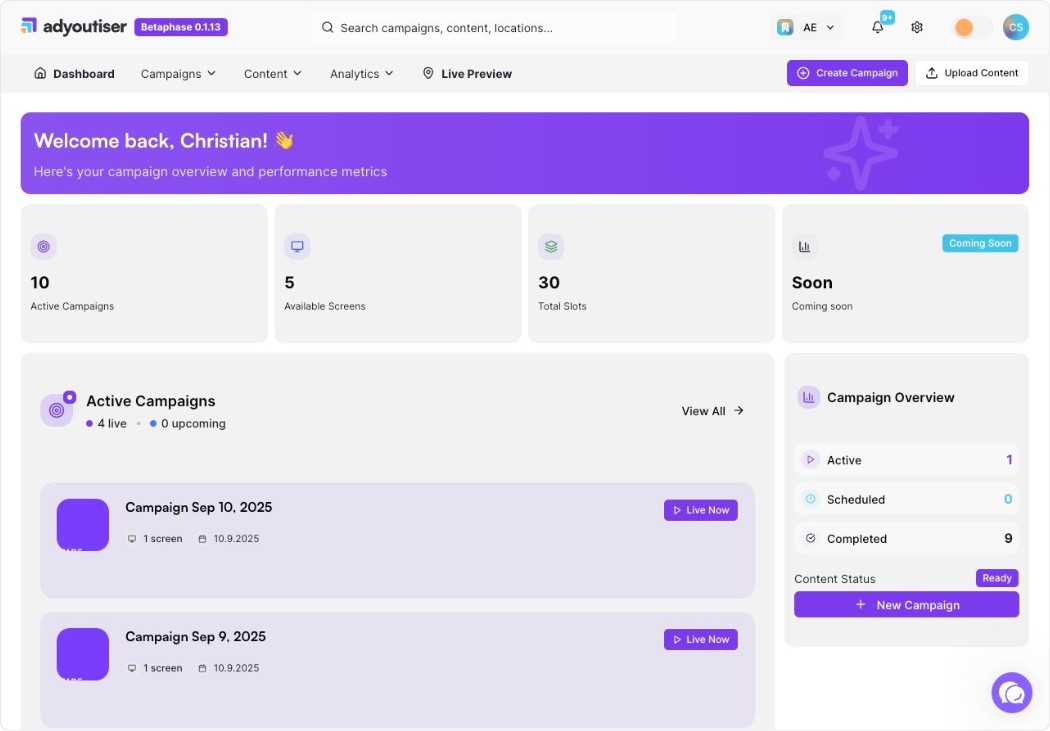Open the Live Preview page
This screenshot has height=731, width=1050.
tap(467, 74)
